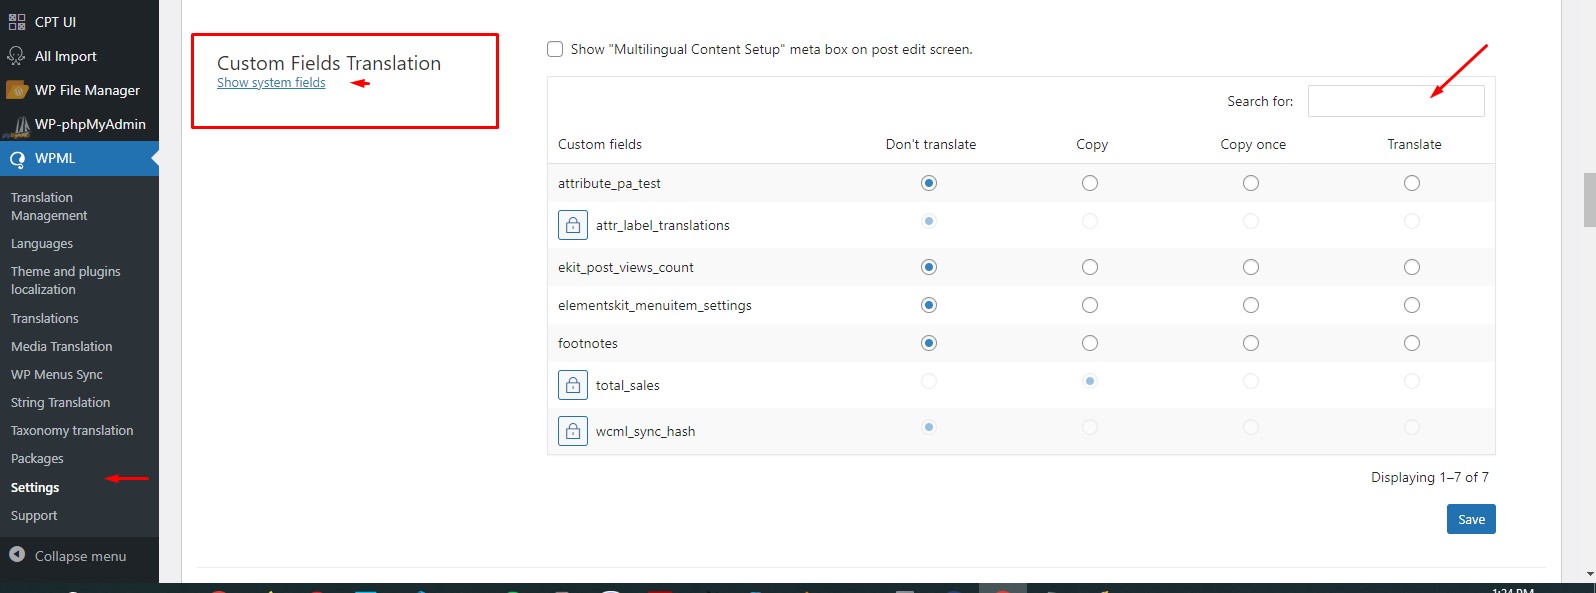
Task: Select Copy for elementskit_menuitem_settings
Action: pyautogui.click(x=1090, y=305)
